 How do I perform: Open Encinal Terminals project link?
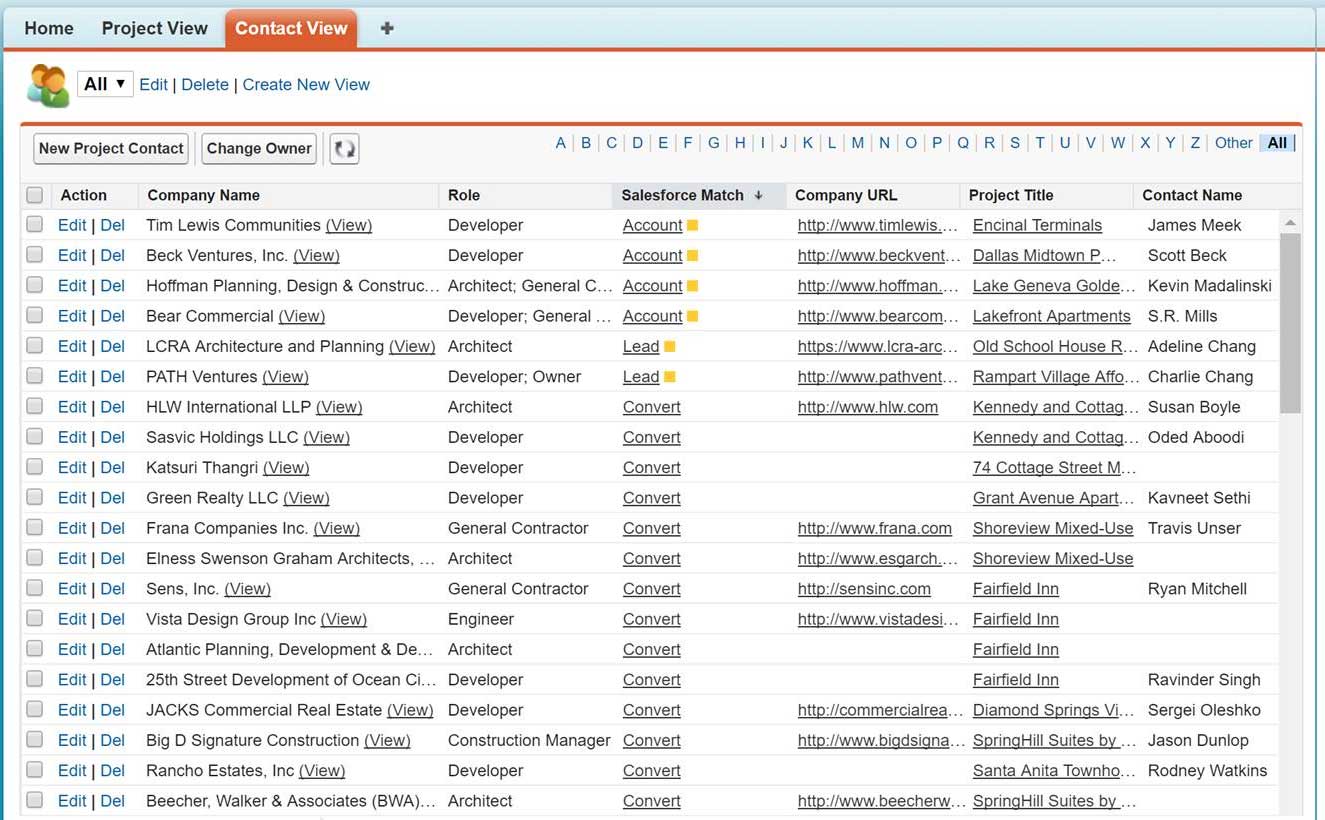coord(1037,225)
